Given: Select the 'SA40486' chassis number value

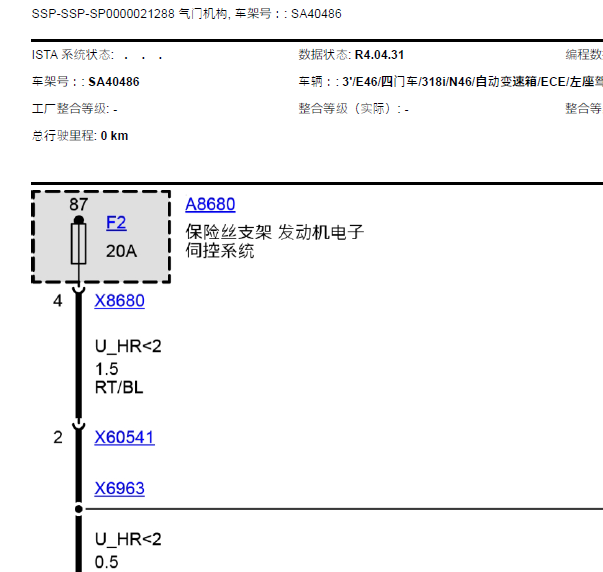Looking at the screenshot, I should 114,82.
